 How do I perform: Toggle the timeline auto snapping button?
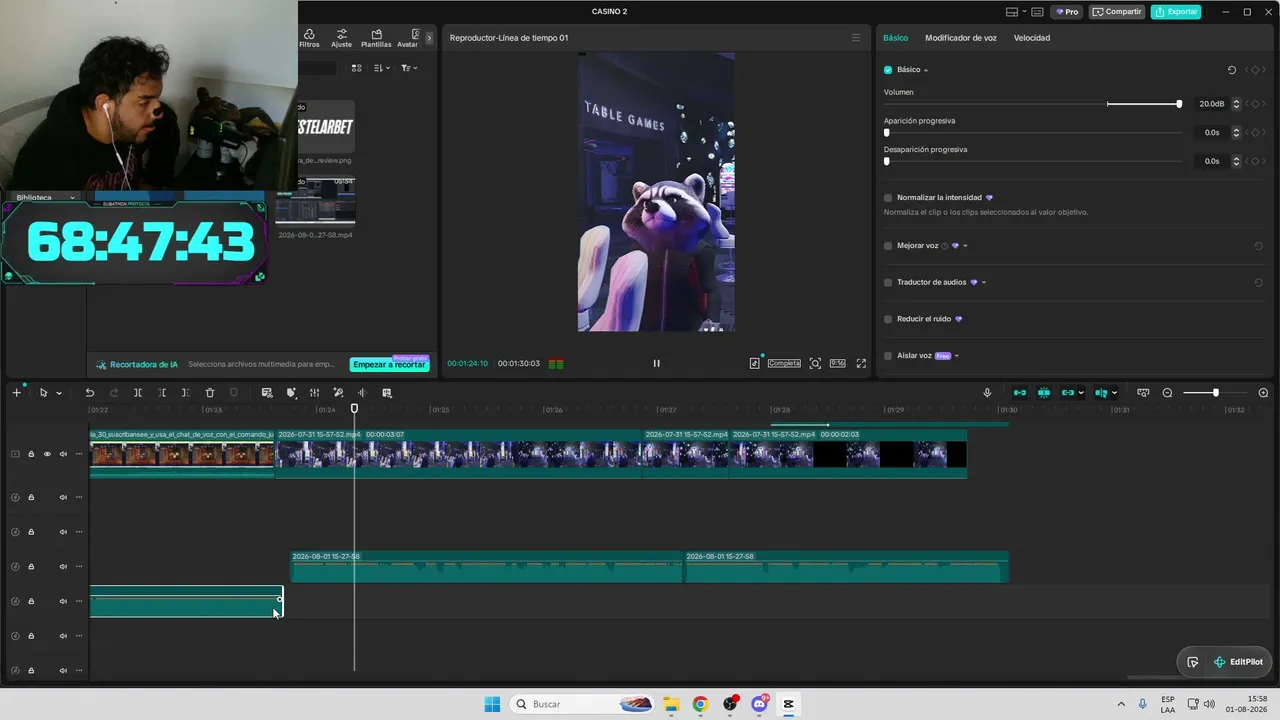[x=1044, y=393]
